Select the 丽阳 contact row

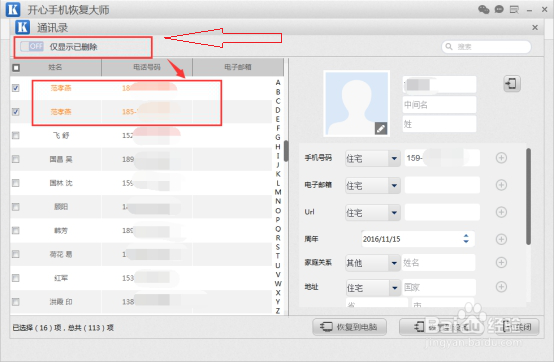pyautogui.click(x=141, y=207)
